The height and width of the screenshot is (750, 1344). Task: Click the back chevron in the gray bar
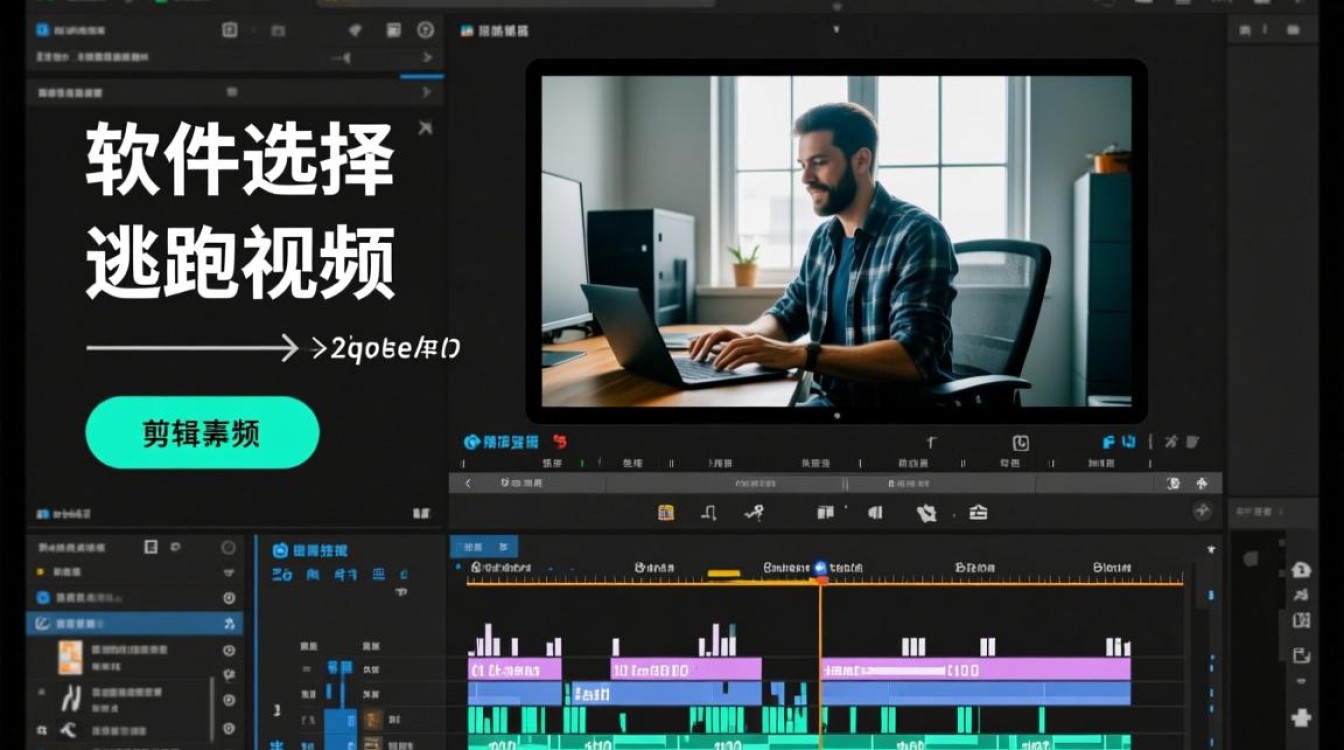pyautogui.click(x=467, y=483)
